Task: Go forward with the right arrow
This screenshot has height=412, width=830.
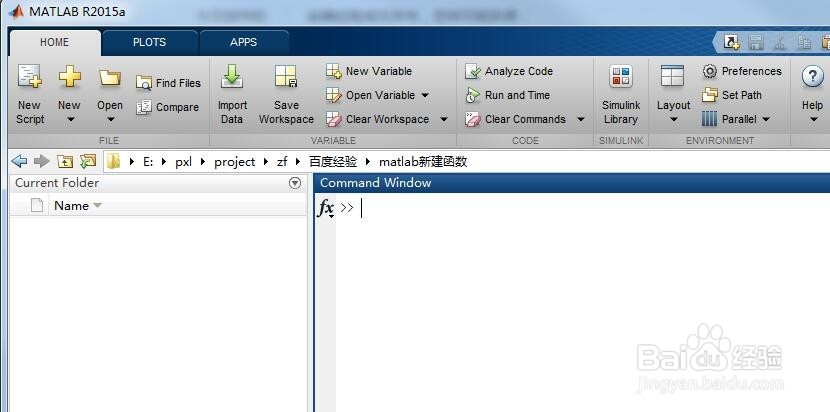Action: (41, 161)
